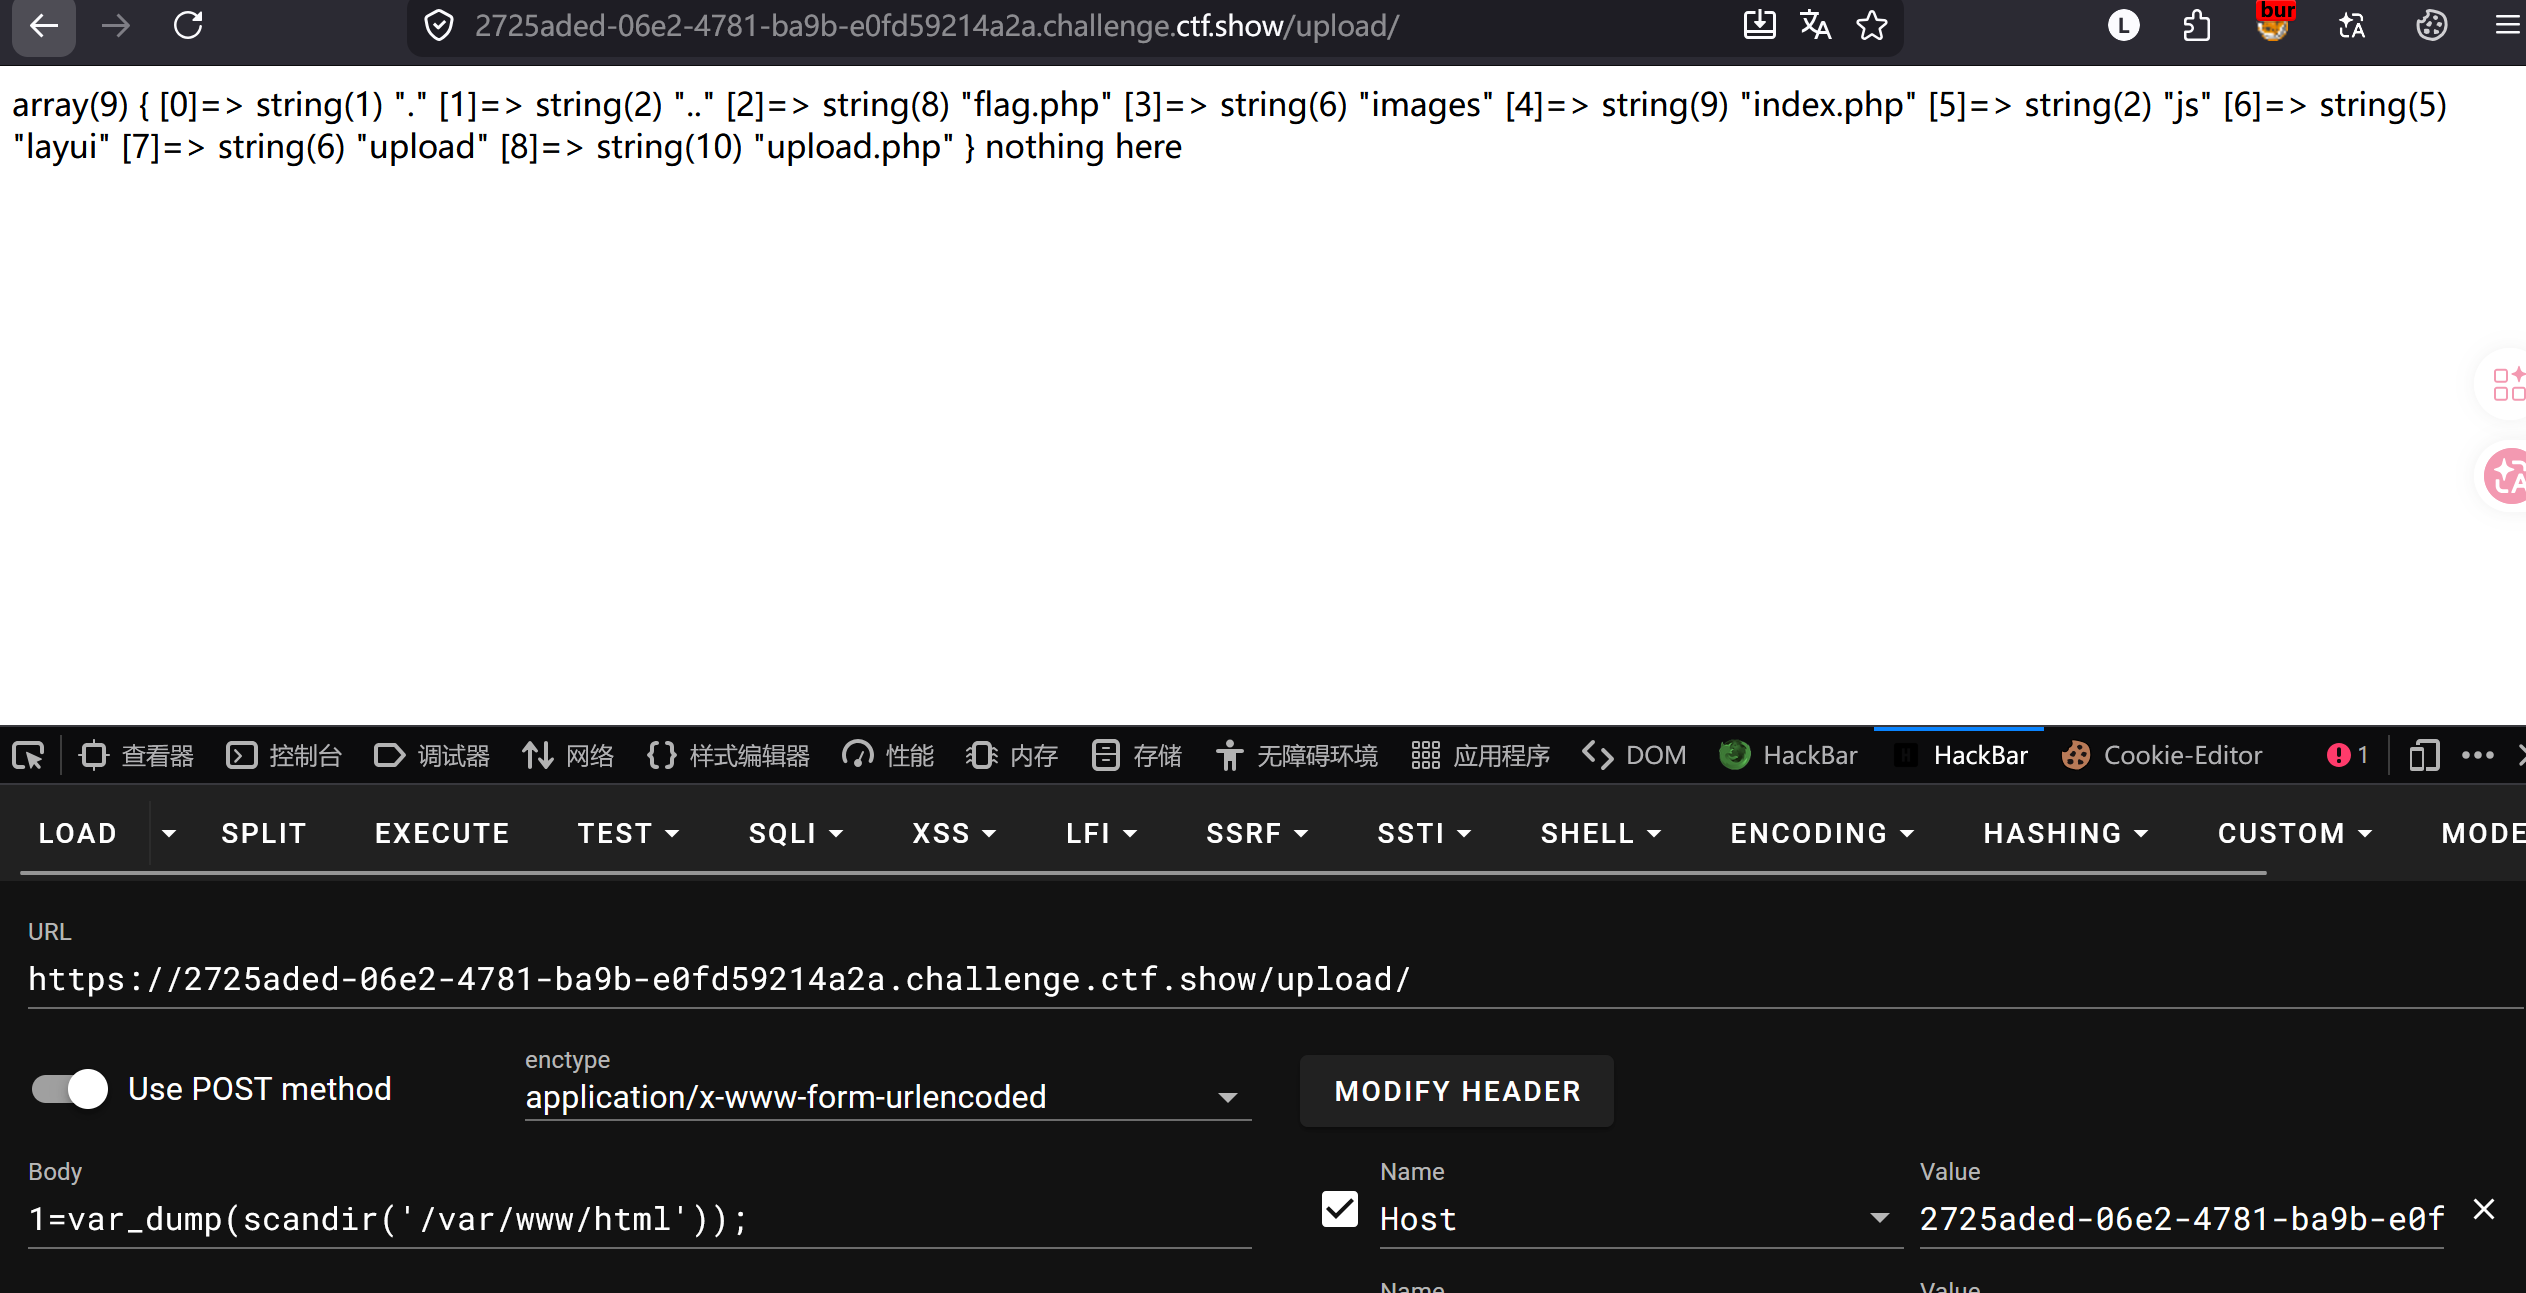Open the account profile L icon
Image resolution: width=2526 pixels, height=1293 pixels.
point(2123,26)
